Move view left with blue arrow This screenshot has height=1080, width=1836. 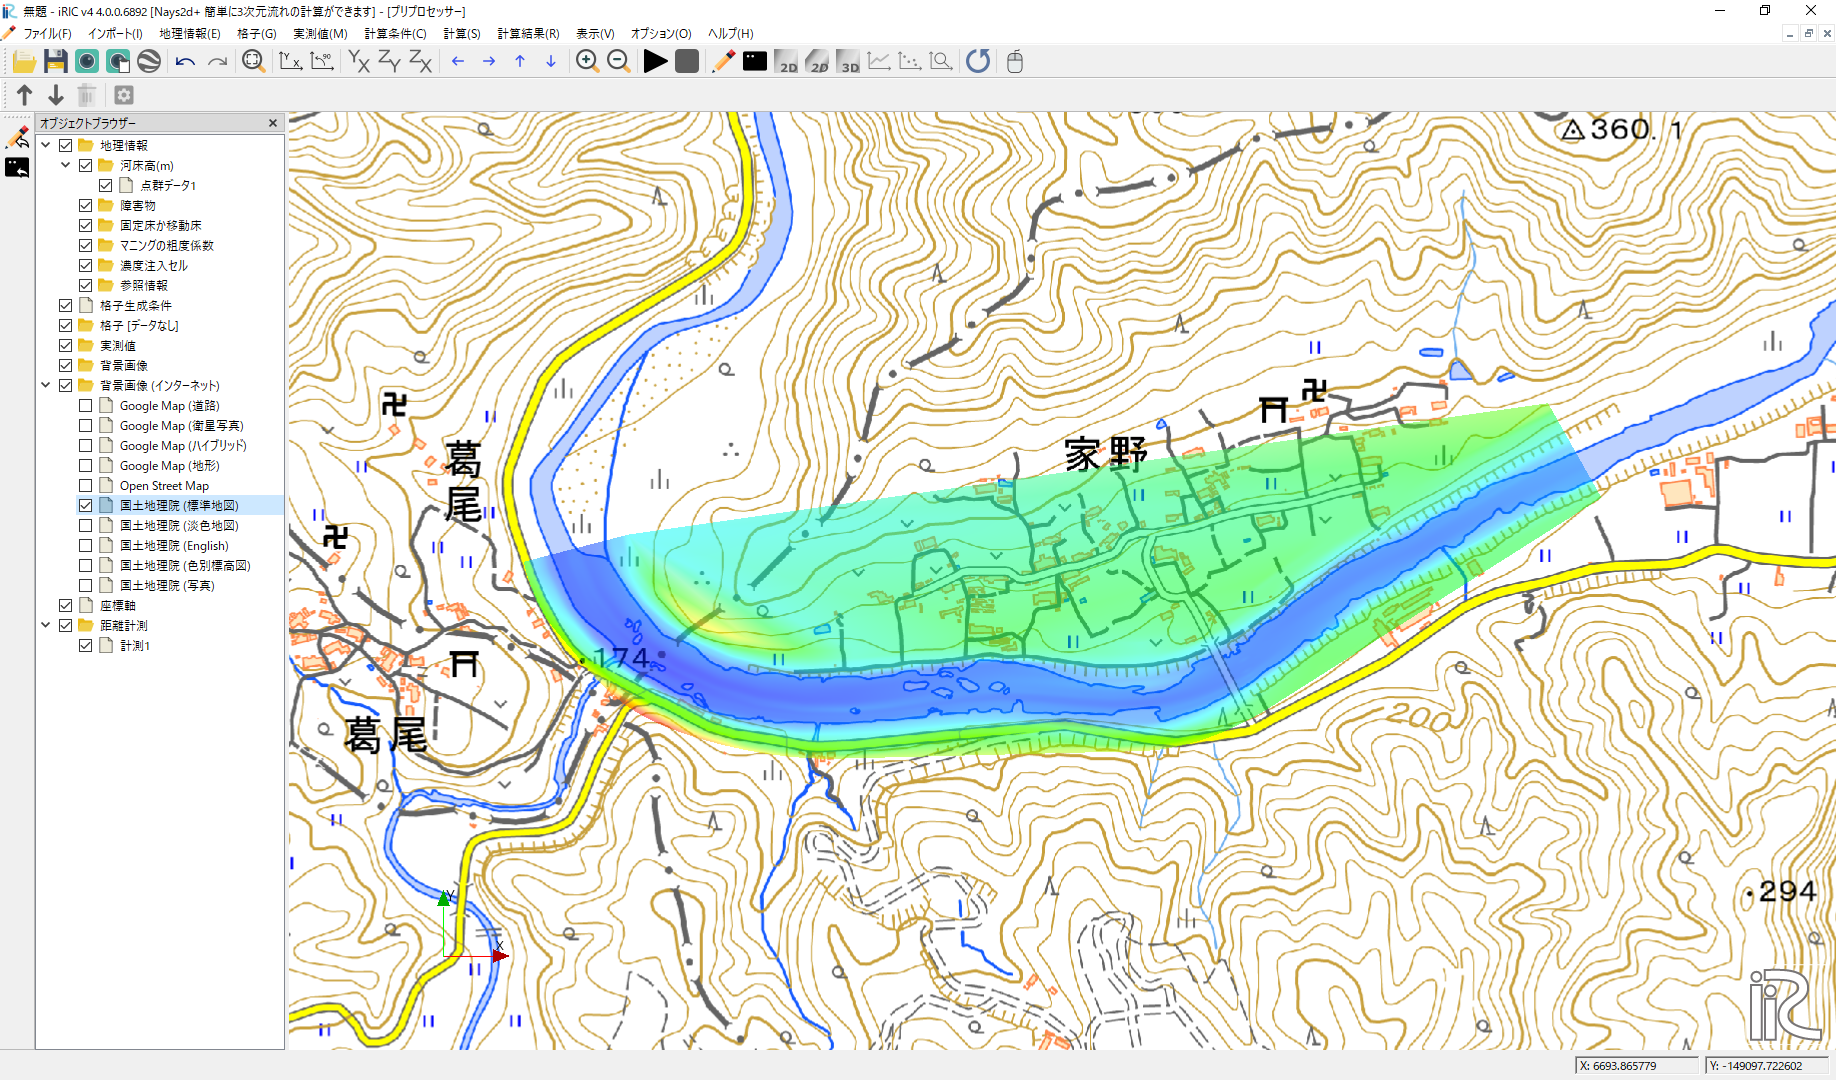pyautogui.click(x=458, y=62)
